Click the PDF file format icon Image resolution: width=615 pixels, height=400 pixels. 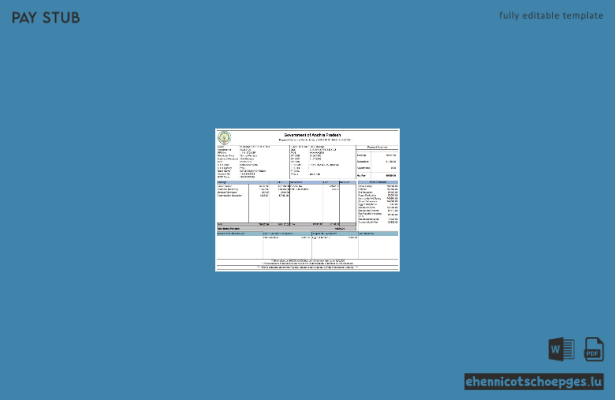594,349
